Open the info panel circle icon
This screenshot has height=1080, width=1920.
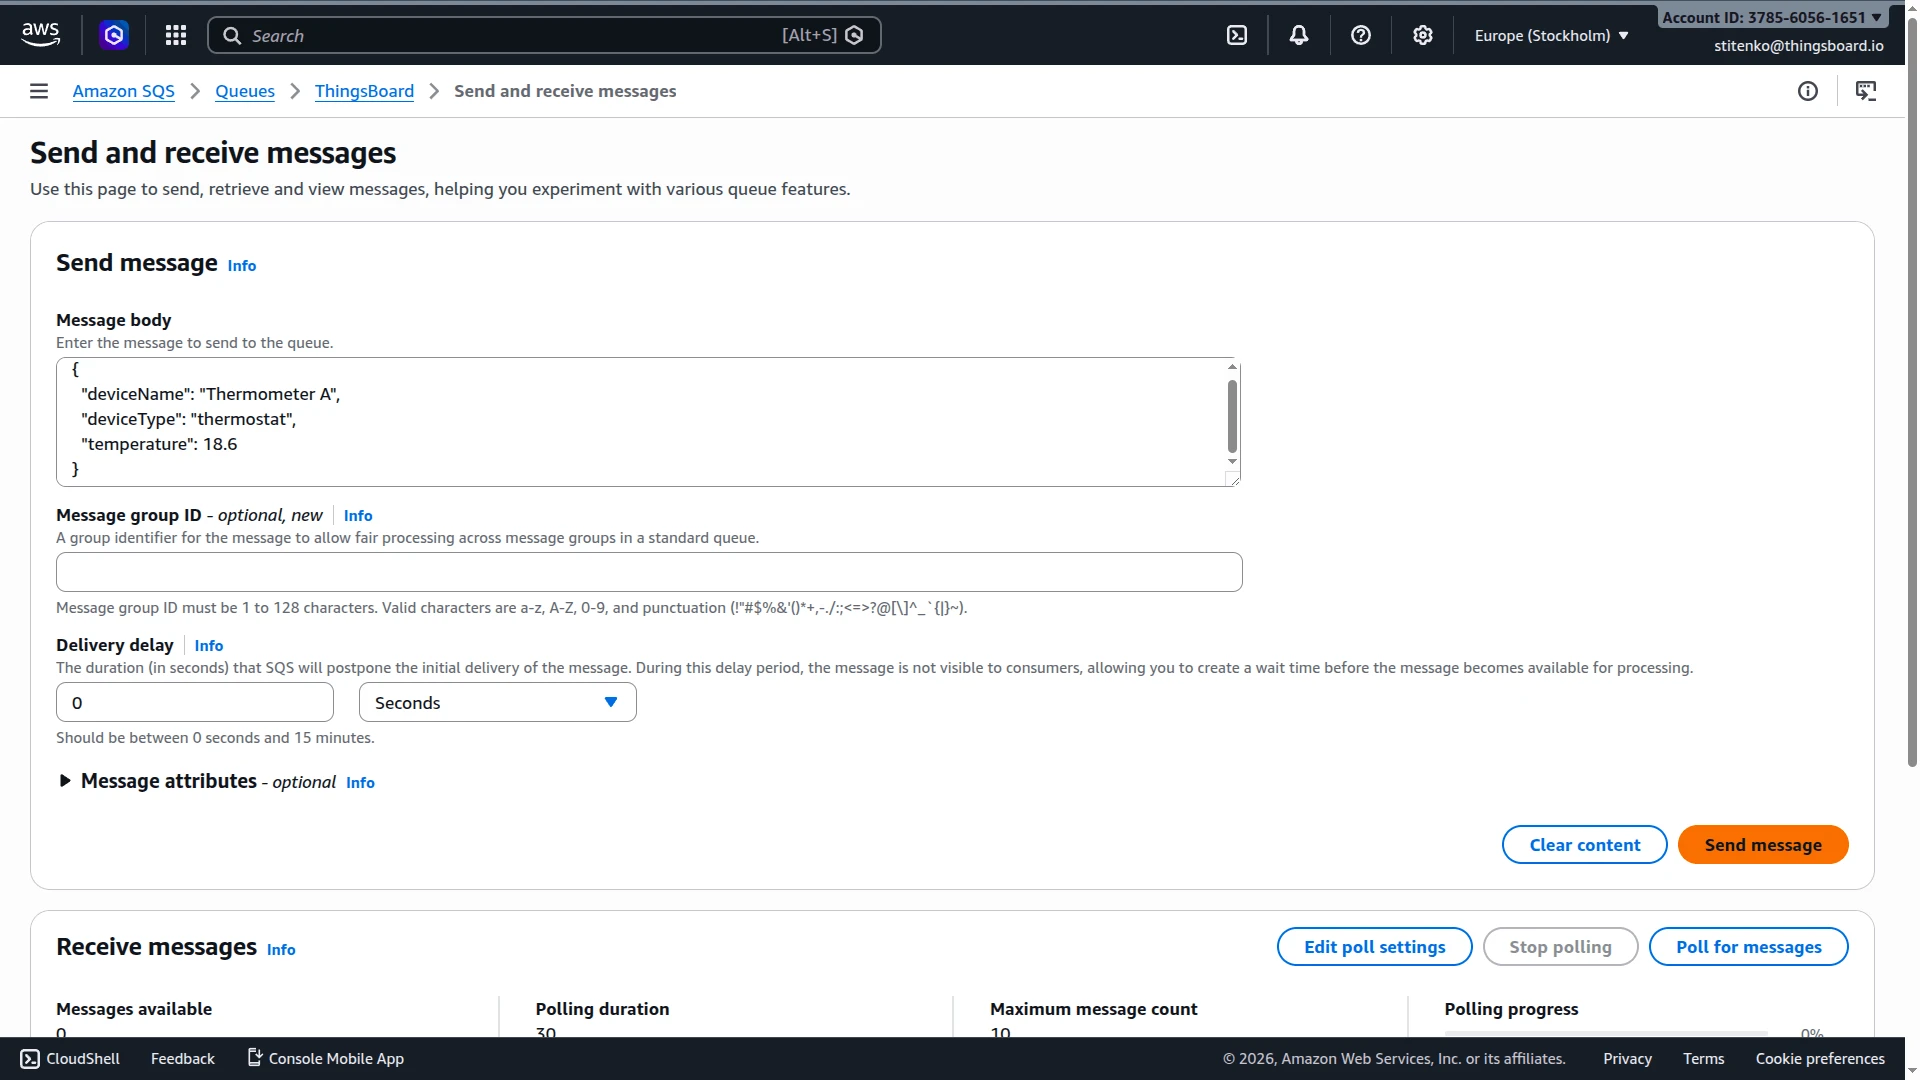(1808, 91)
